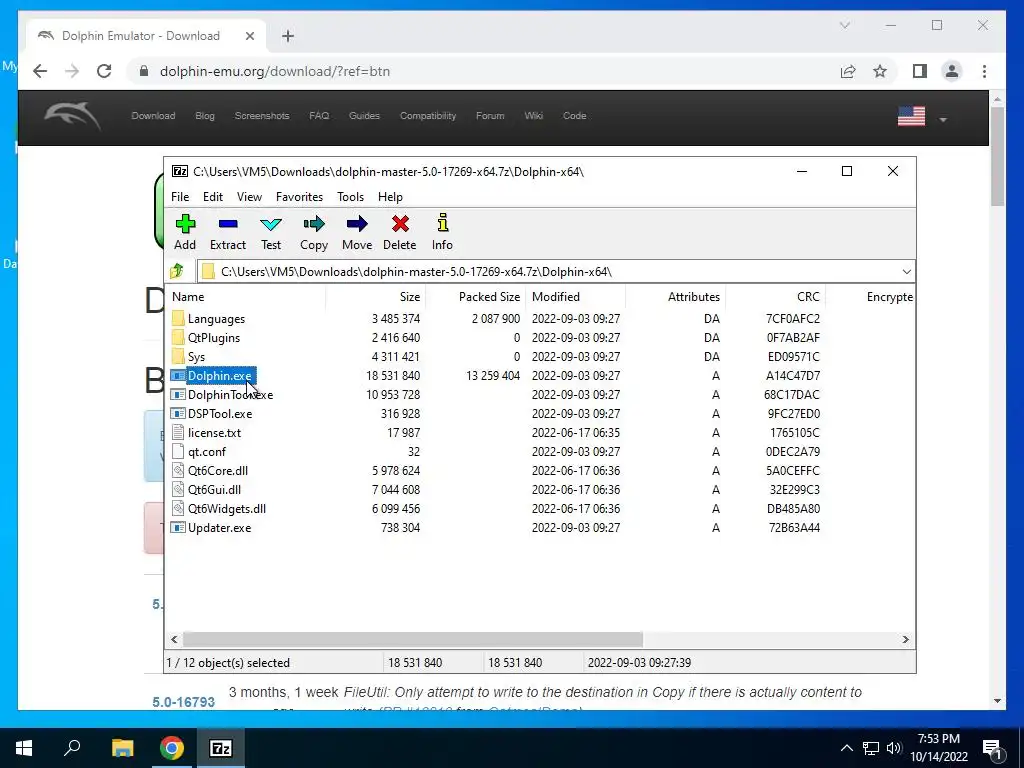Open Compatibility link in website navbar

(x=428, y=116)
